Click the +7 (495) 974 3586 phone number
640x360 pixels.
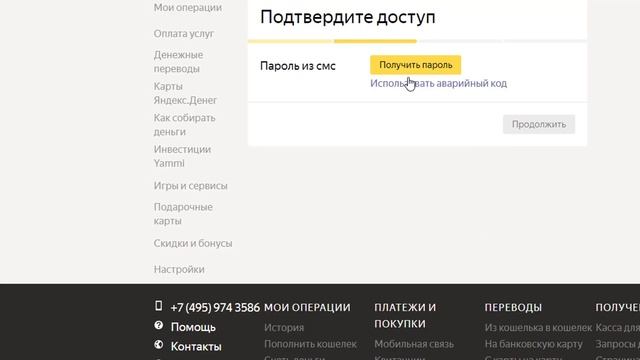215,307
